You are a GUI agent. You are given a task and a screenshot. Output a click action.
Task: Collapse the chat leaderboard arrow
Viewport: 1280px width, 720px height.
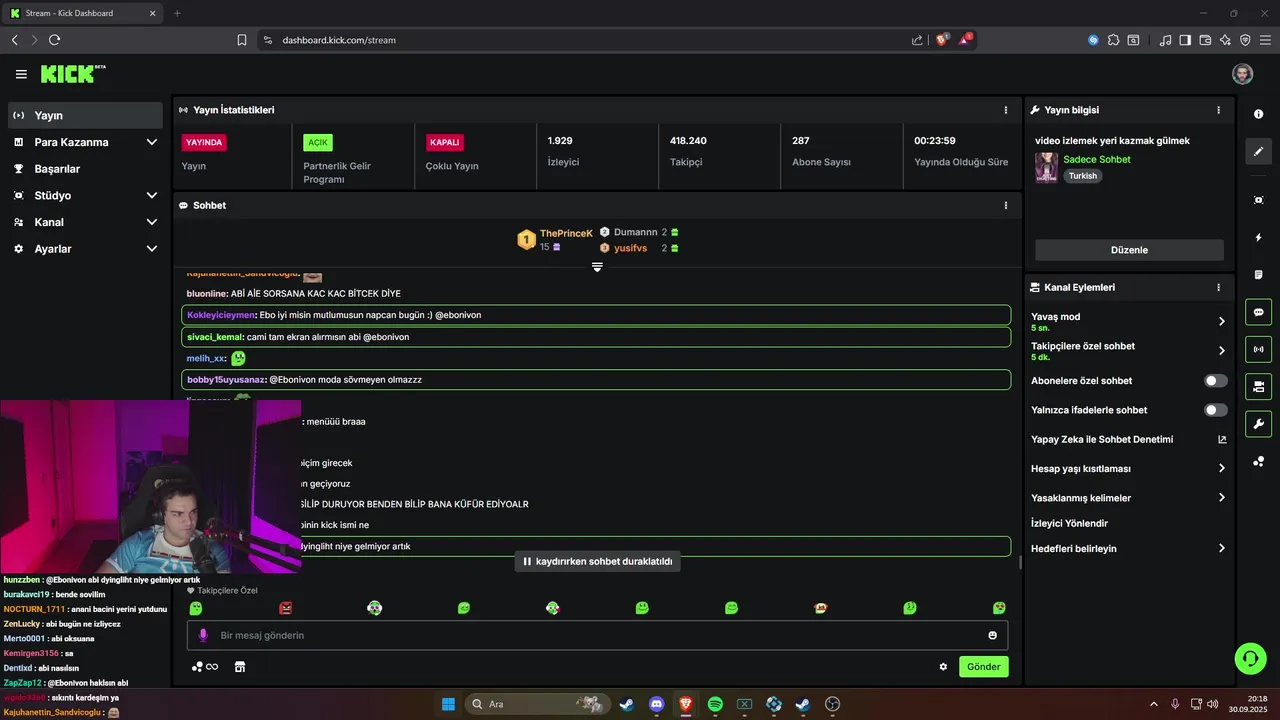(x=597, y=267)
